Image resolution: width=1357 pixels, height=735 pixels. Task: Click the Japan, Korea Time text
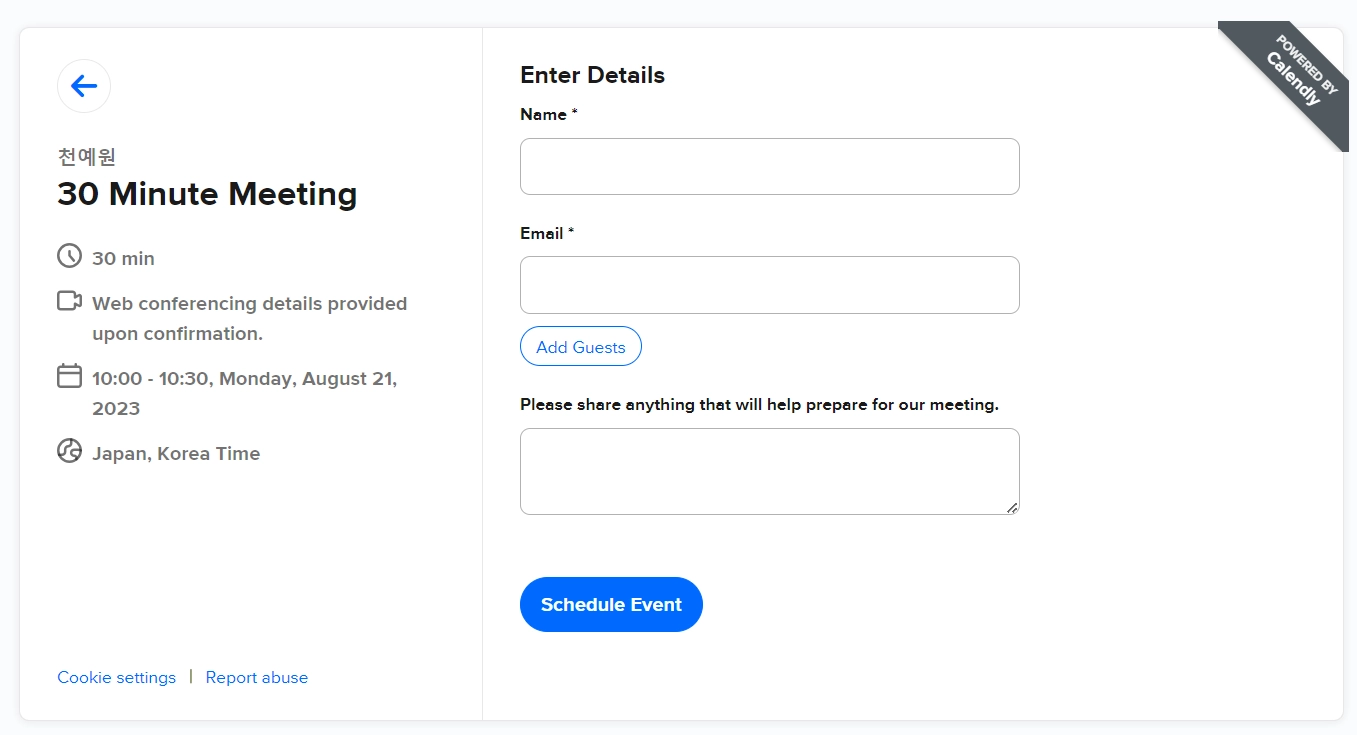pos(176,454)
